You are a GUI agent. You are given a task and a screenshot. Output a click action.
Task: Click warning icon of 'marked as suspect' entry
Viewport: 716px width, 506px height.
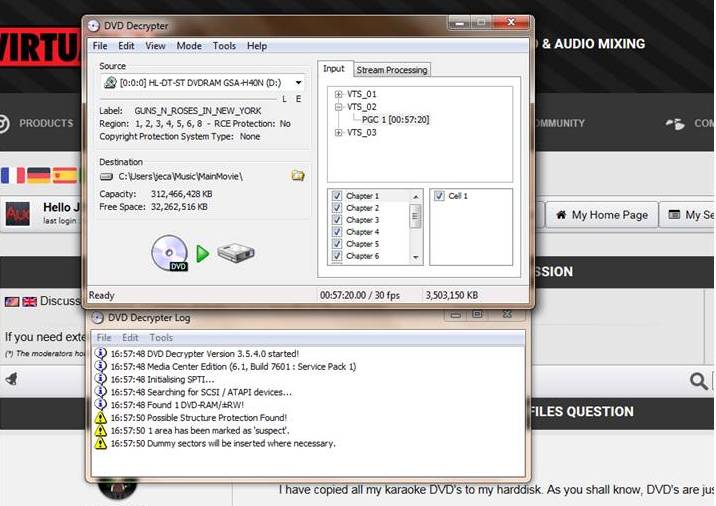tap(100, 430)
